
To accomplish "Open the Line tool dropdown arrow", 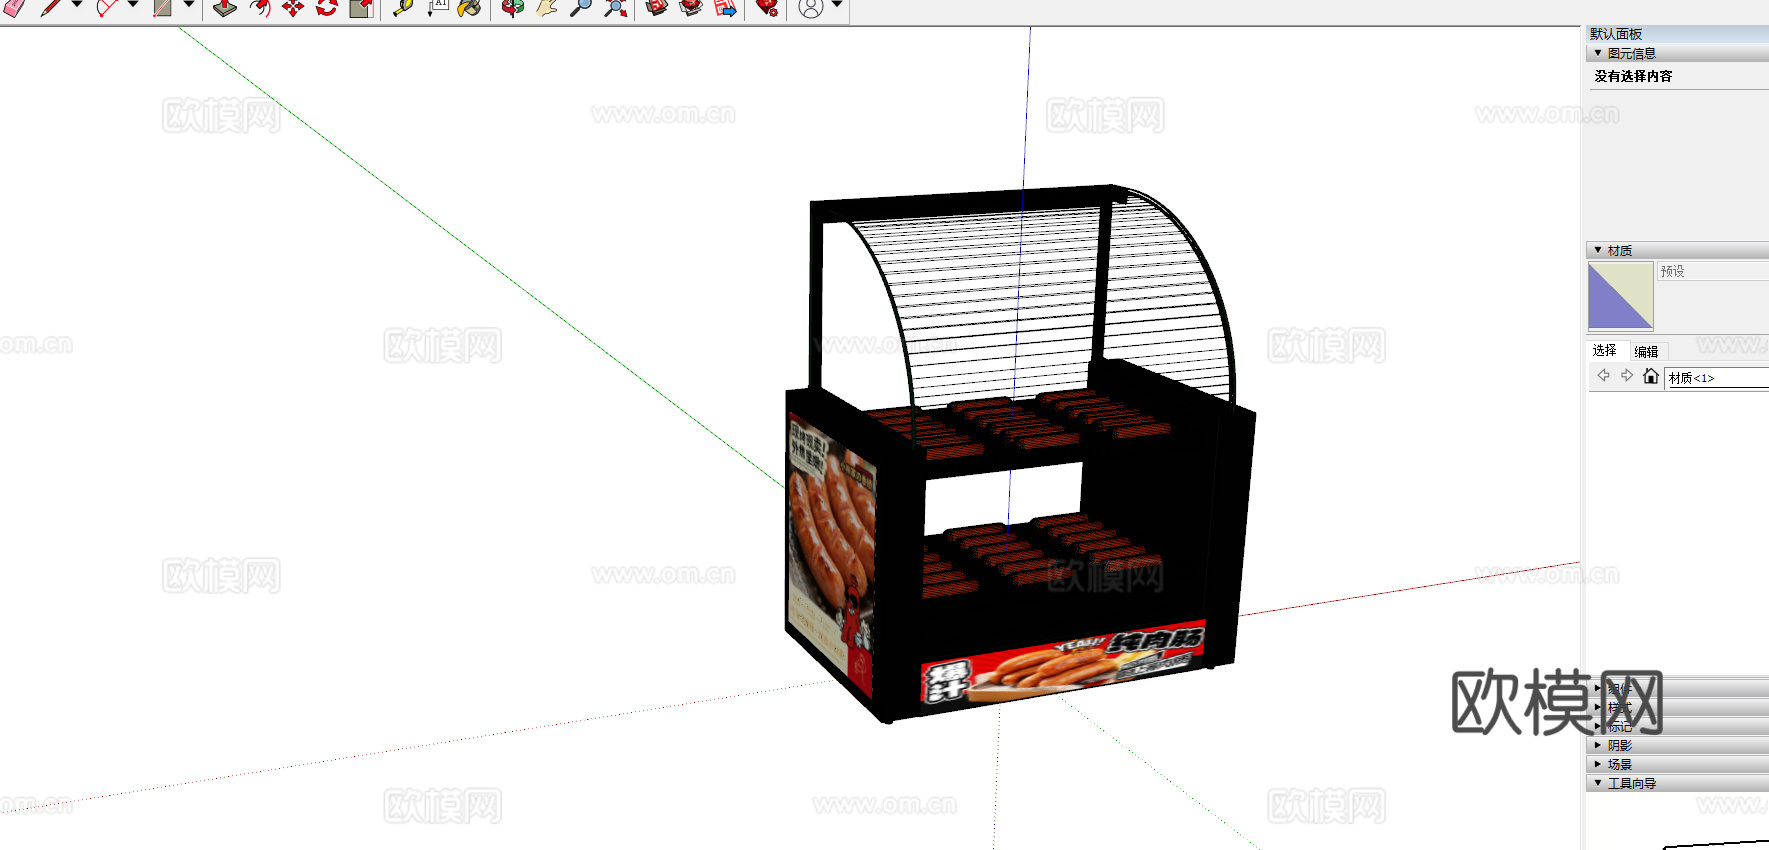I will click(x=76, y=6).
